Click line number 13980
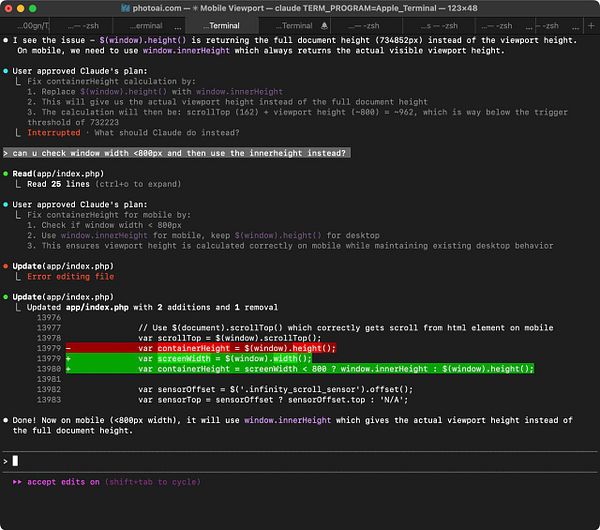The image size is (600, 530). tap(49, 369)
